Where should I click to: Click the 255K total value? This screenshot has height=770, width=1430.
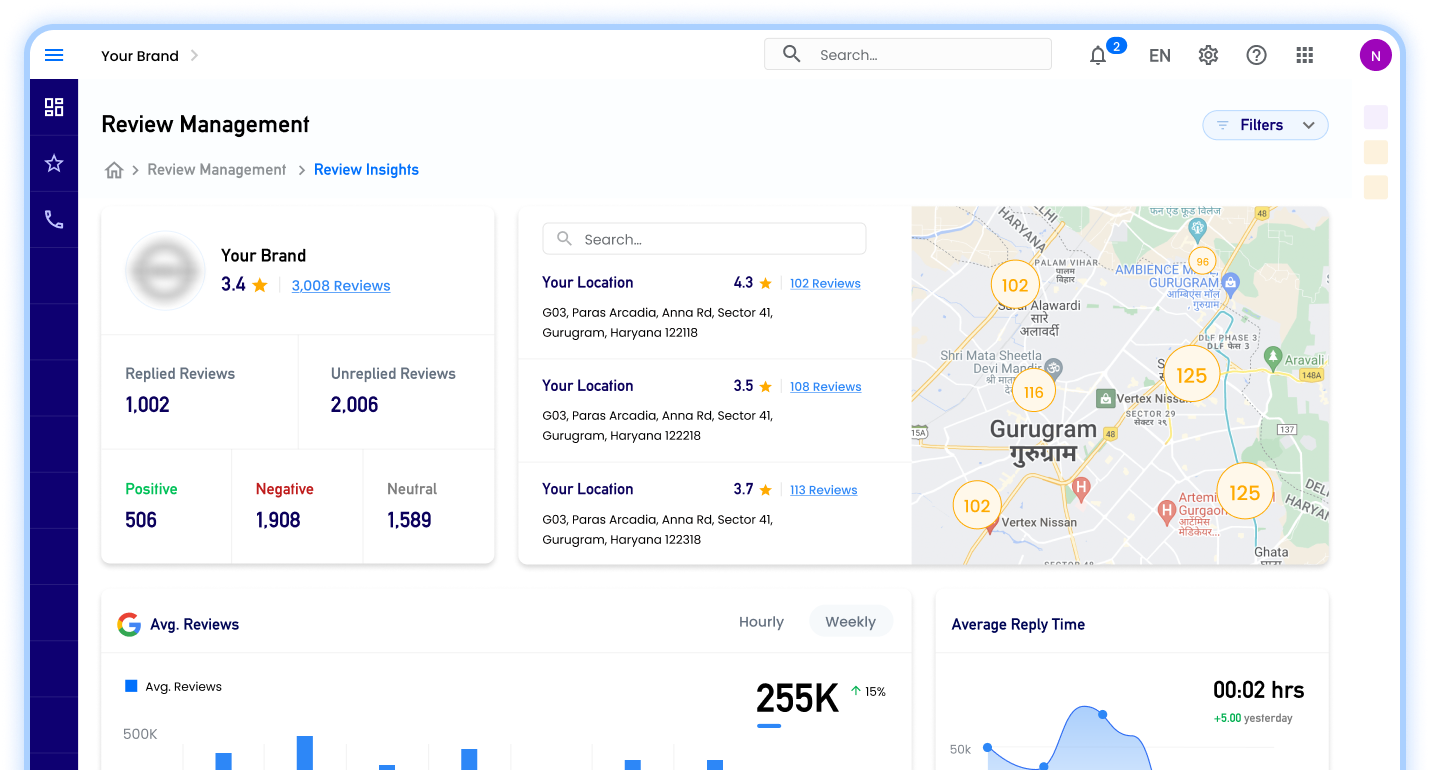(797, 699)
